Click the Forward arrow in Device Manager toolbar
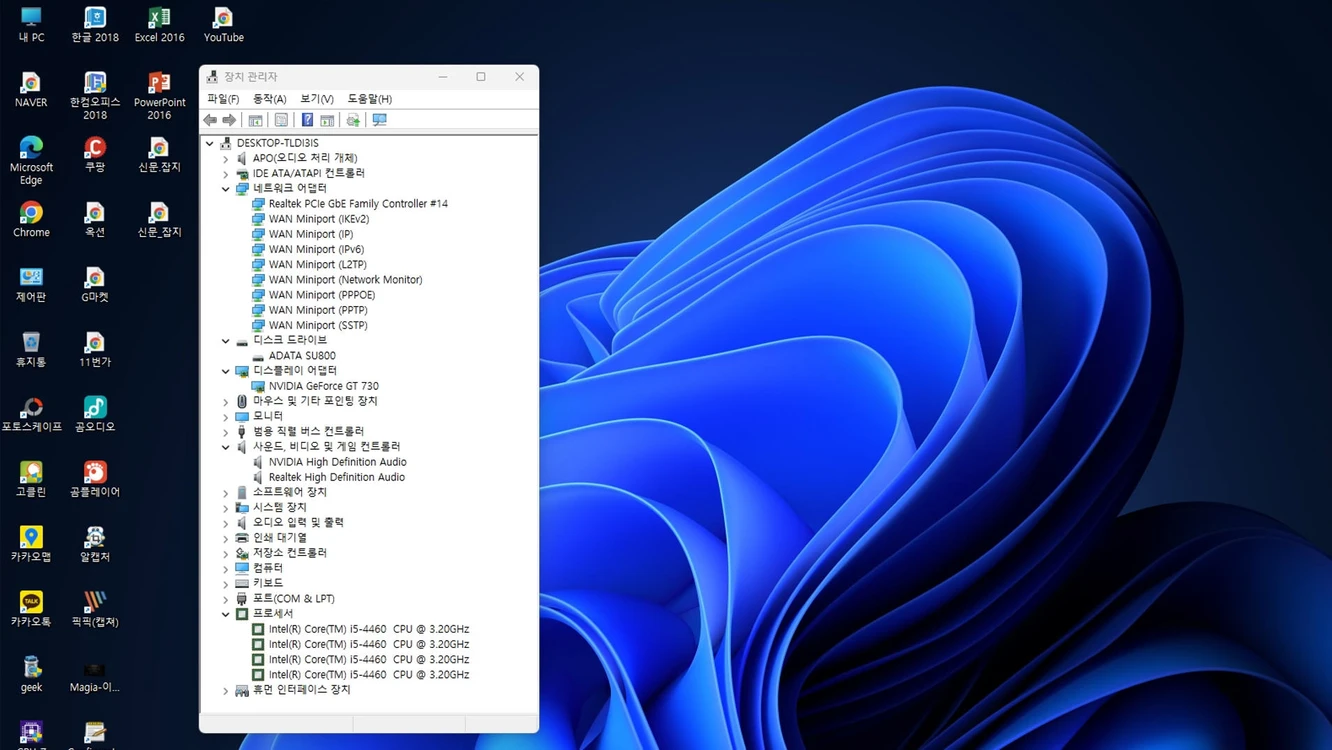1332x750 pixels. point(229,120)
